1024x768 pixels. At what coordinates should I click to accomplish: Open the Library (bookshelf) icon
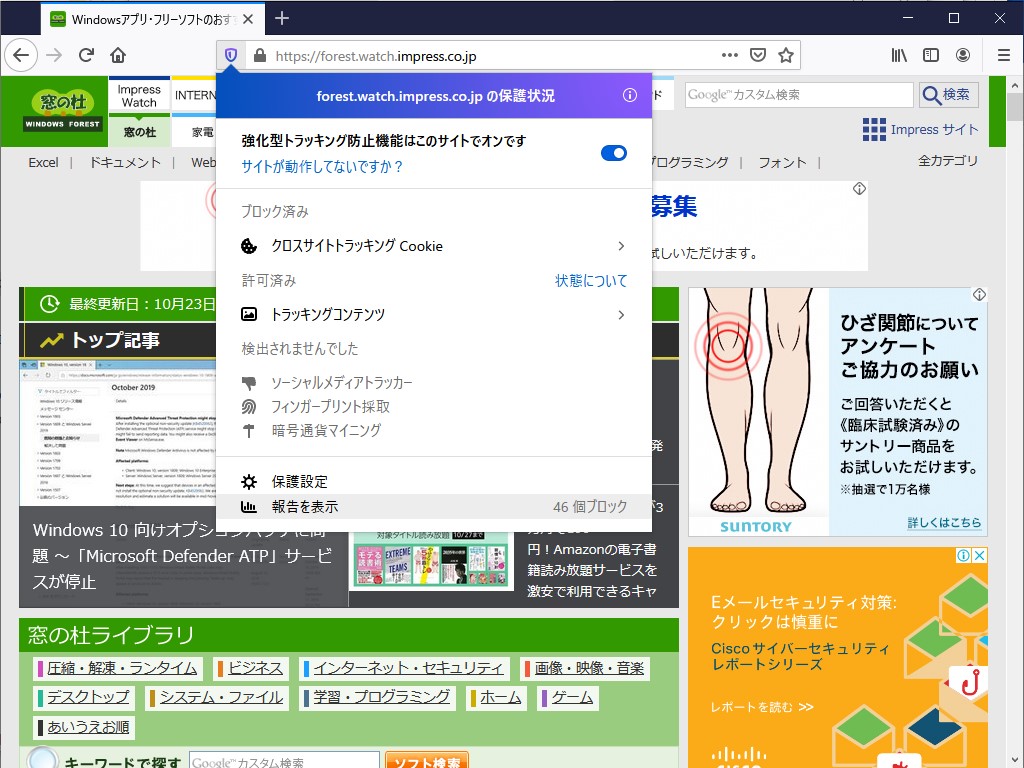pos(898,55)
